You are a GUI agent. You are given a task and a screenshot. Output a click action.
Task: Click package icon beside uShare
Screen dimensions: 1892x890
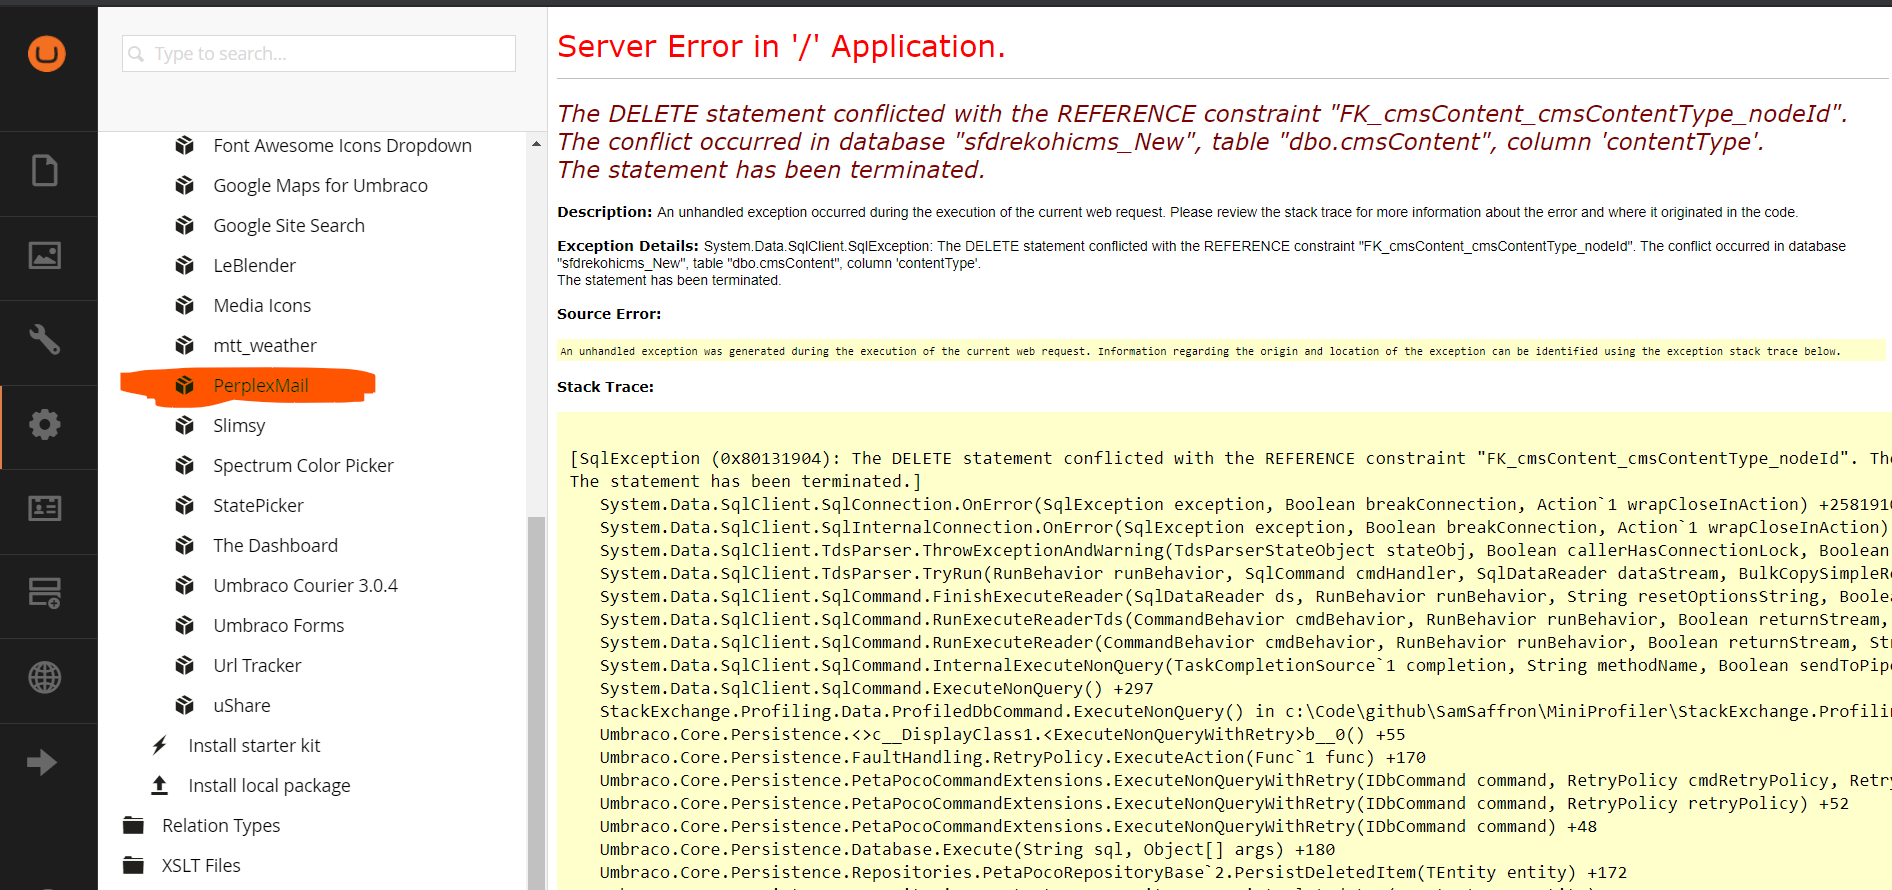[x=184, y=706]
